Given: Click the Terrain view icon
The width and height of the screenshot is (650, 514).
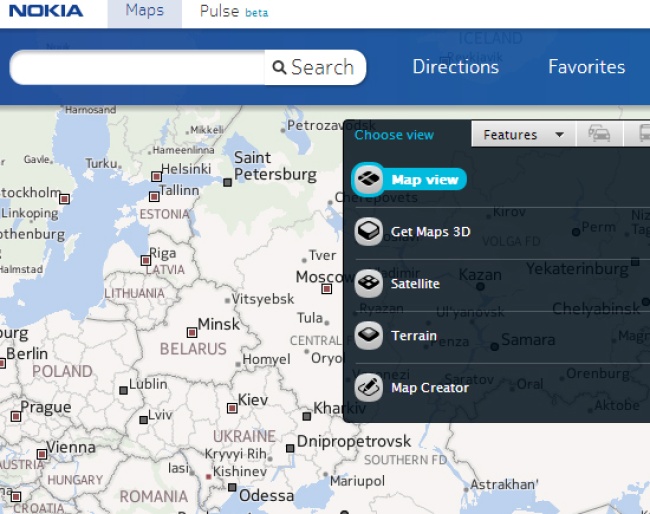Looking at the screenshot, I should point(369,336).
